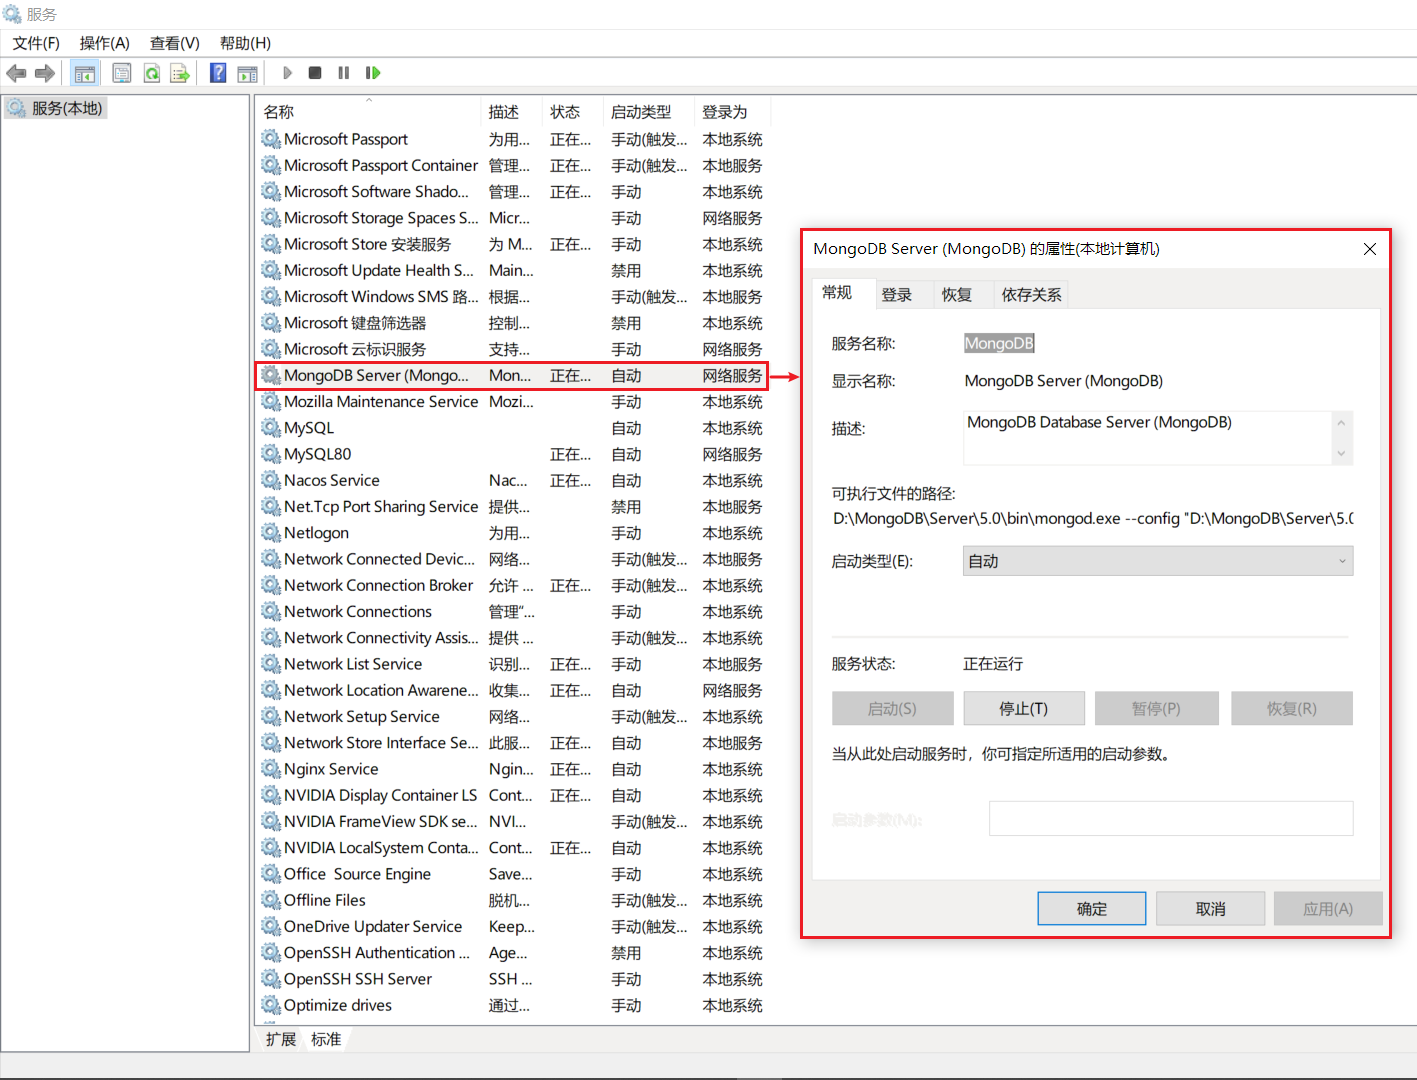Open the 启动类型 dropdown set to 自动
The height and width of the screenshot is (1080, 1417).
pyautogui.click(x=1158, y=561)
